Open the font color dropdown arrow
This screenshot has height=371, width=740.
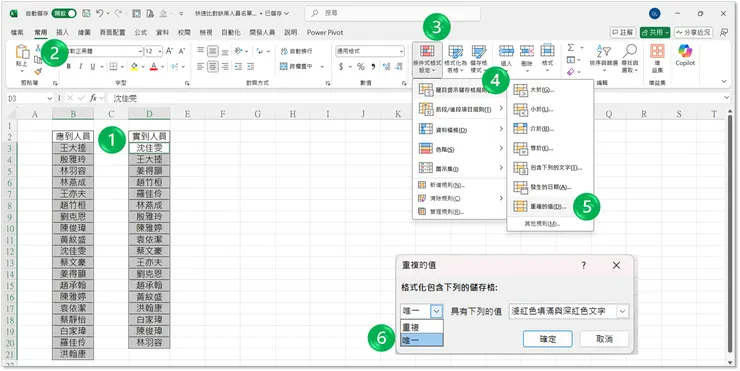(x=162, y=67)
